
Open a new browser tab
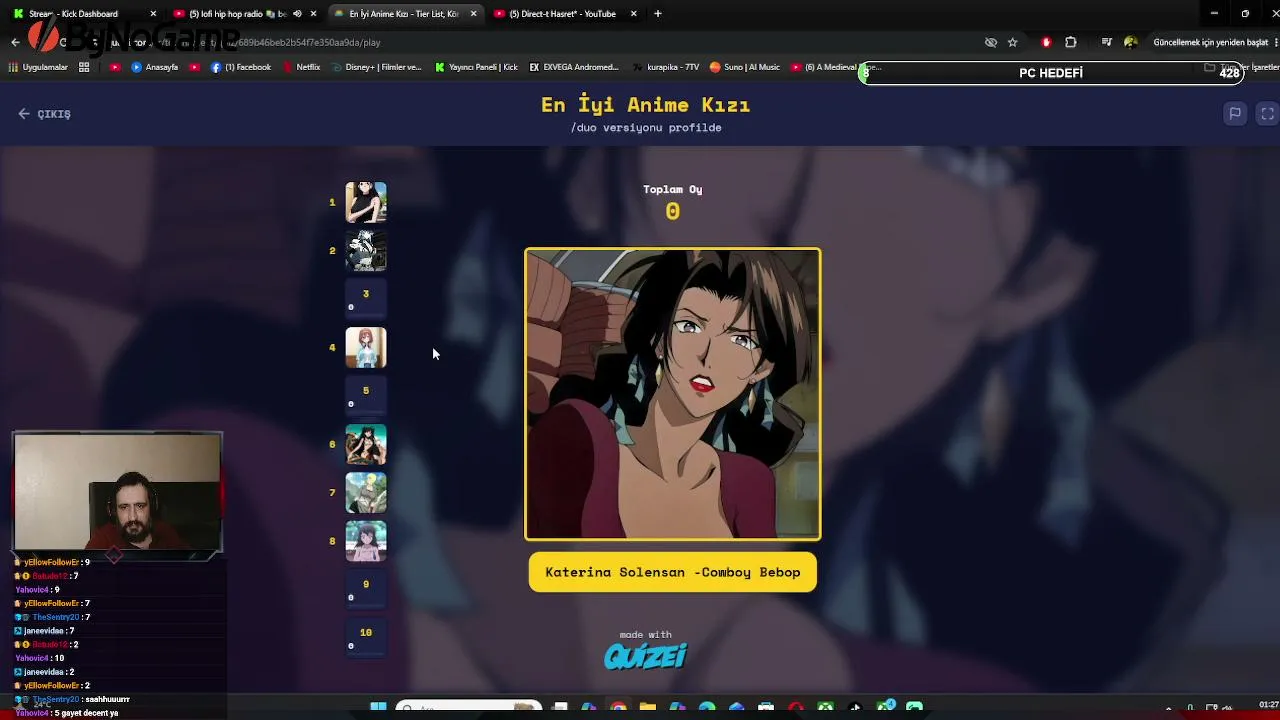(x=657, y=14)
